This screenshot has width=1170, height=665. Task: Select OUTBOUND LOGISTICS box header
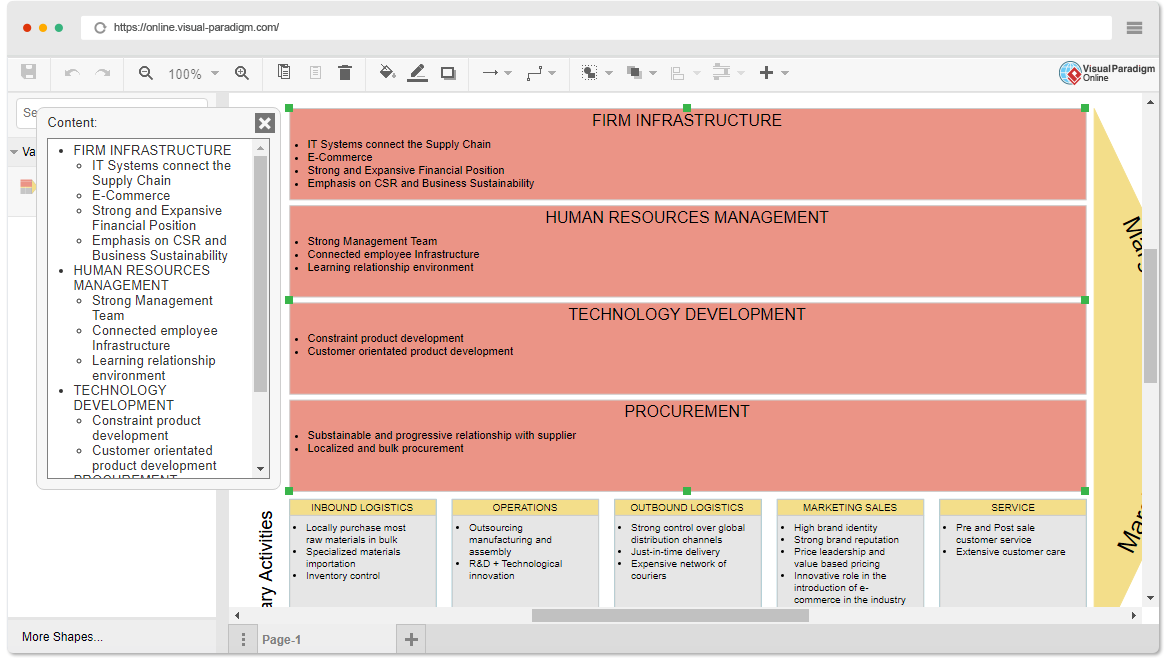(x=687, y=508)
